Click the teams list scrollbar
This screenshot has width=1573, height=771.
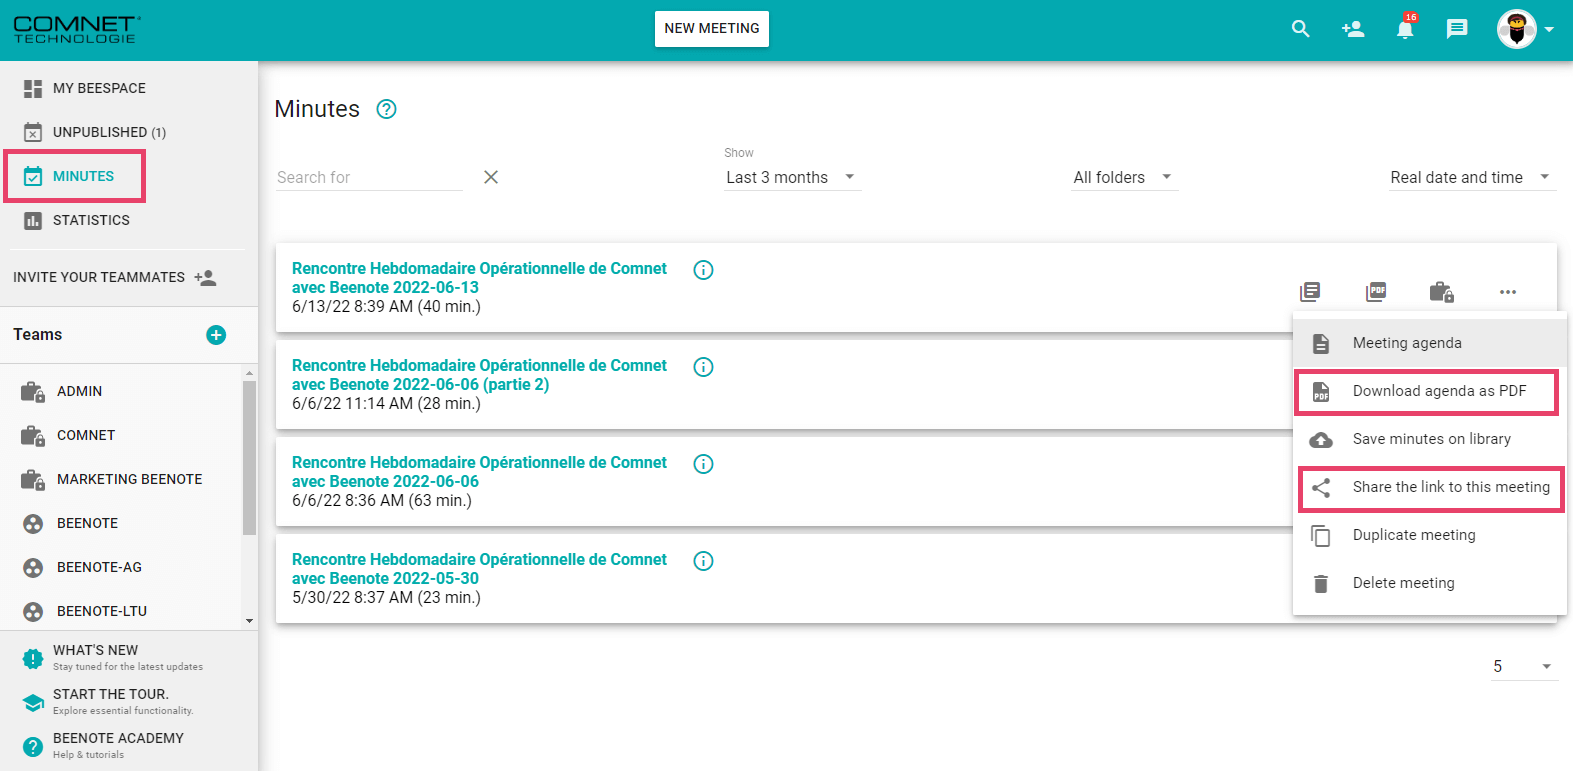point(249,457)
